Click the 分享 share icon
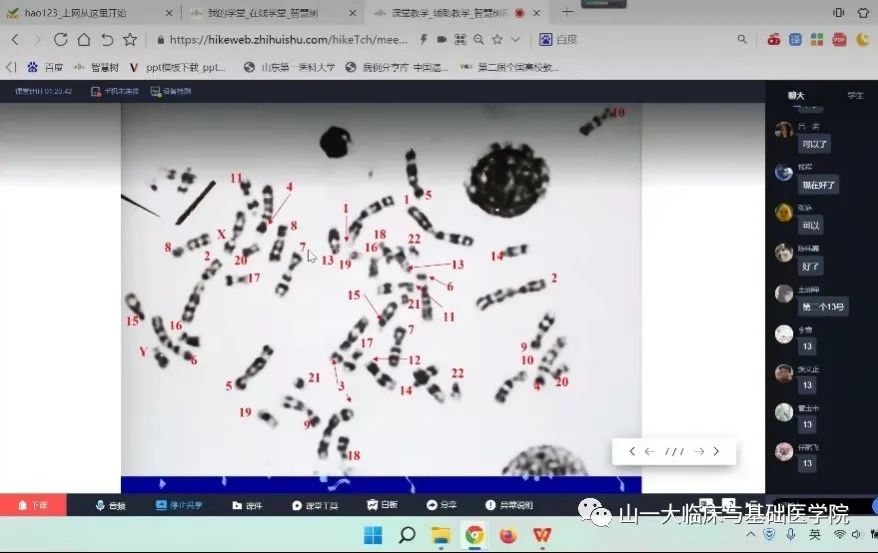The height and width of the screenshot is (553, 878). click(441, 505)
